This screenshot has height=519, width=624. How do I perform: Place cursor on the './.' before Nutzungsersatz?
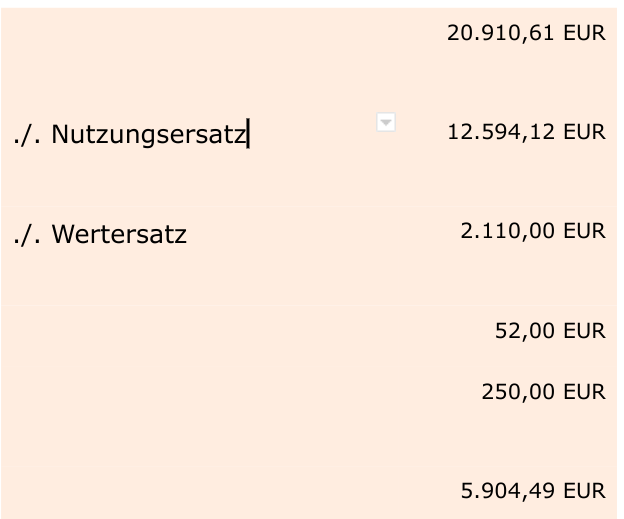pyautogui.click(x=27, y=134)
